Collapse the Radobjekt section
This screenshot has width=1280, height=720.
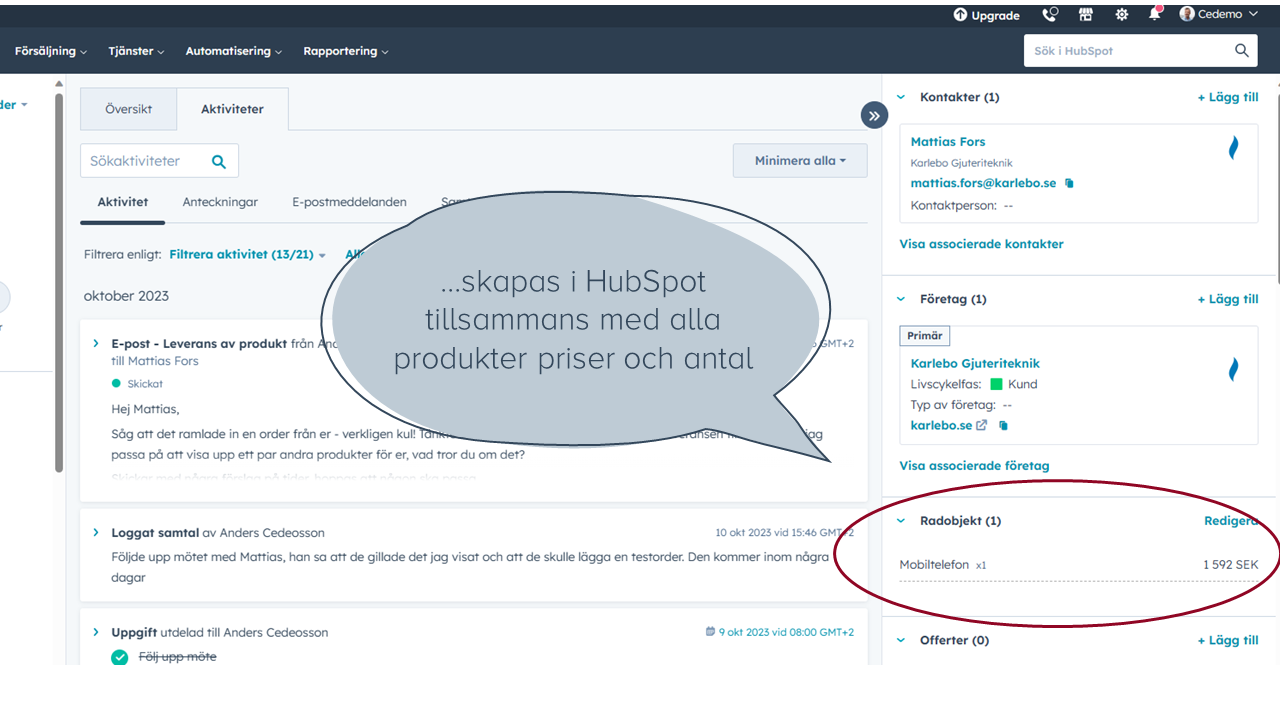(901, 521)
